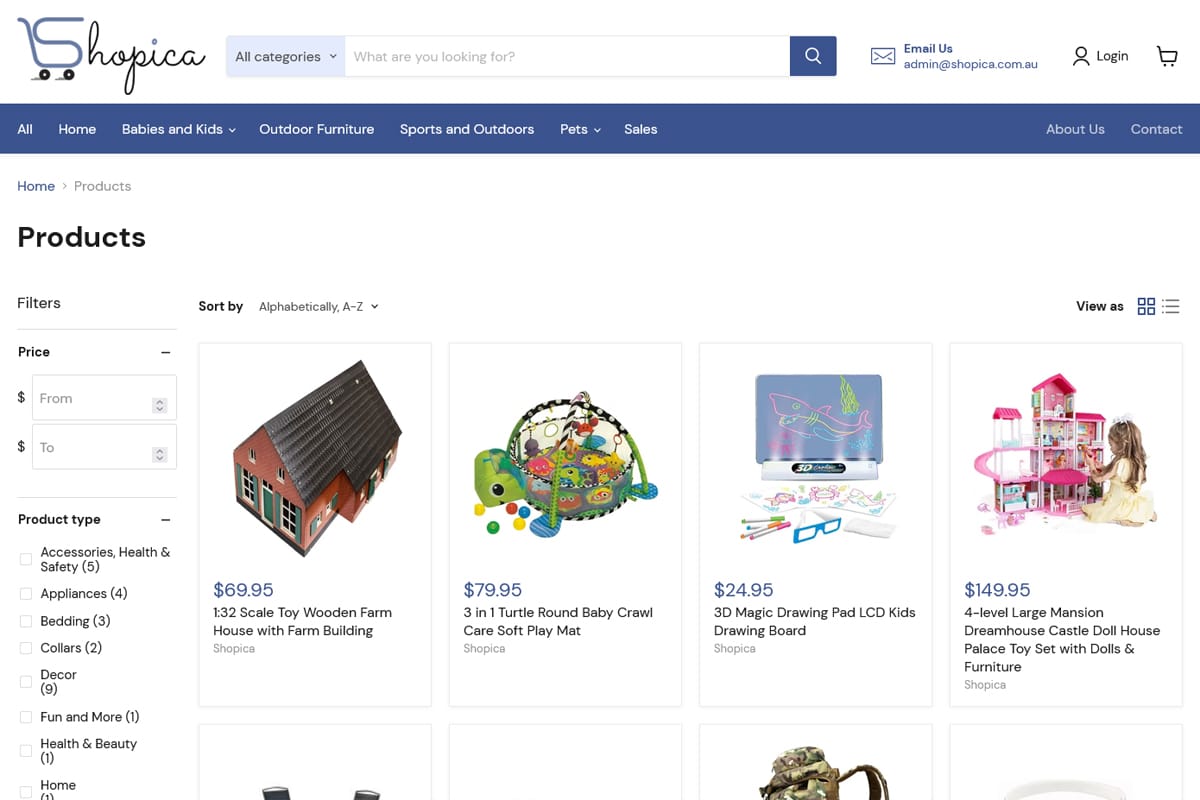
Task: Click the About Us link
Action: (1075, 129)
